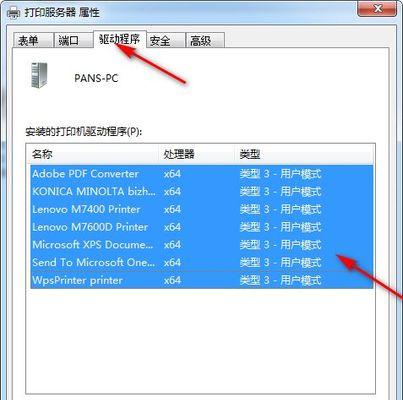Pick Microsoft XPS Docume... driver entry
Viewport: 403px width, 400px height.
click(x=202, y=245)
